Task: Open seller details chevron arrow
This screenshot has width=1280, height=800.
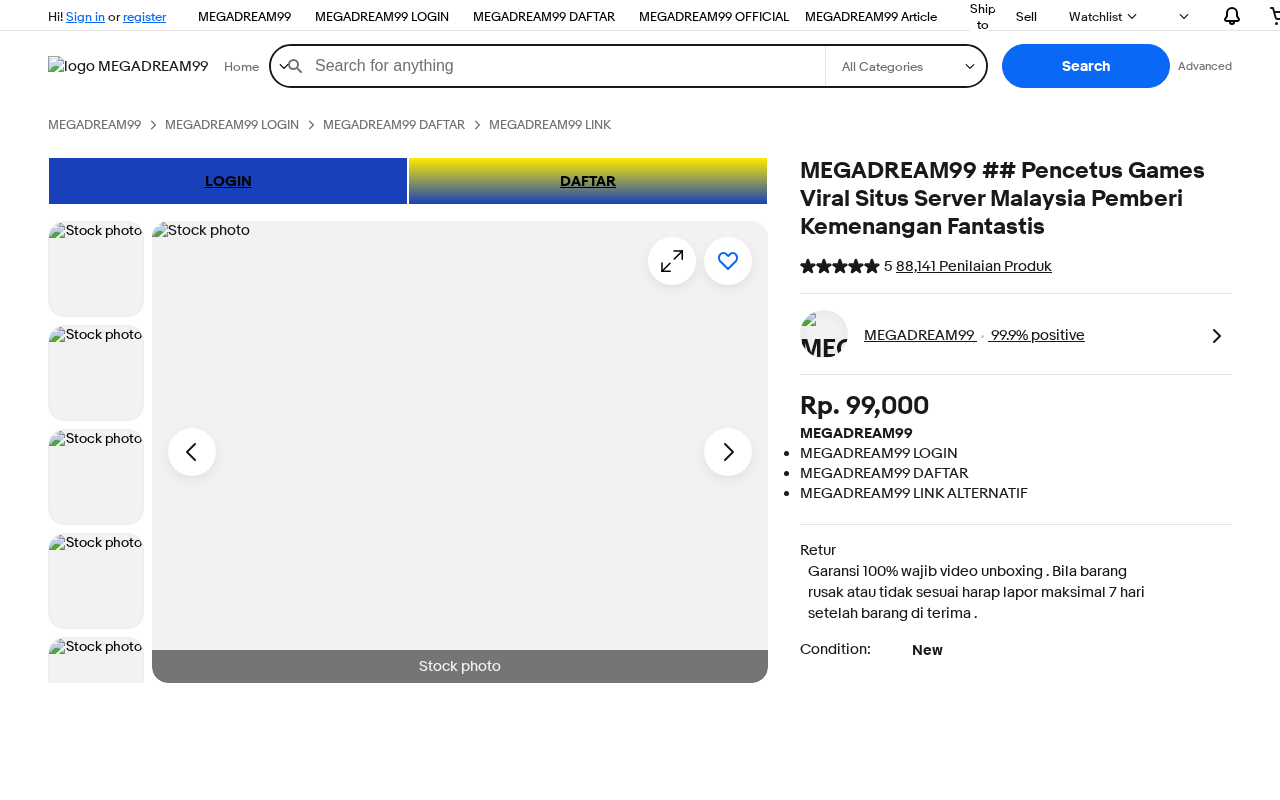Action: tap(1216, 336)
